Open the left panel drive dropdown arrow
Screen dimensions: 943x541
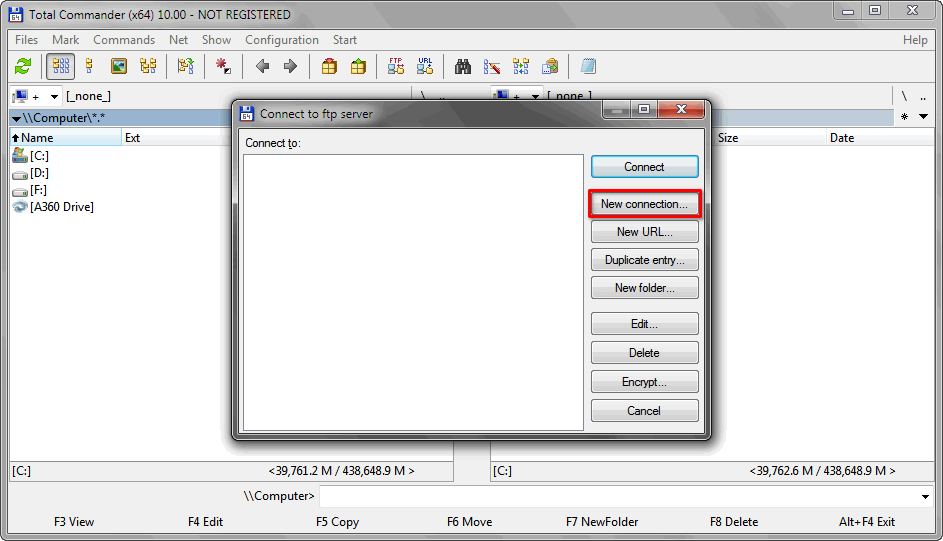click(54, 97)
